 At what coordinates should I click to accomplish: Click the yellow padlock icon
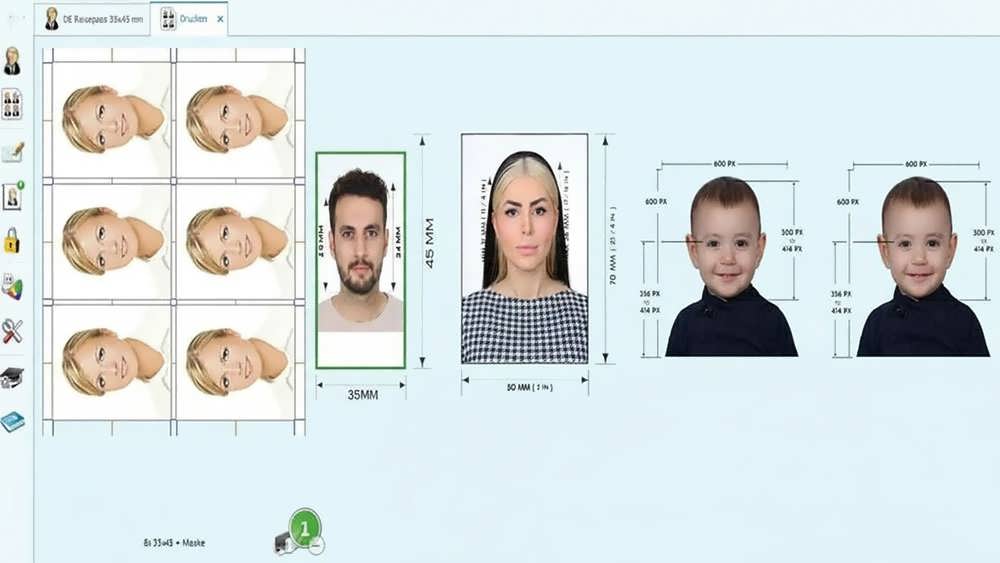click(x=12, y=241)
